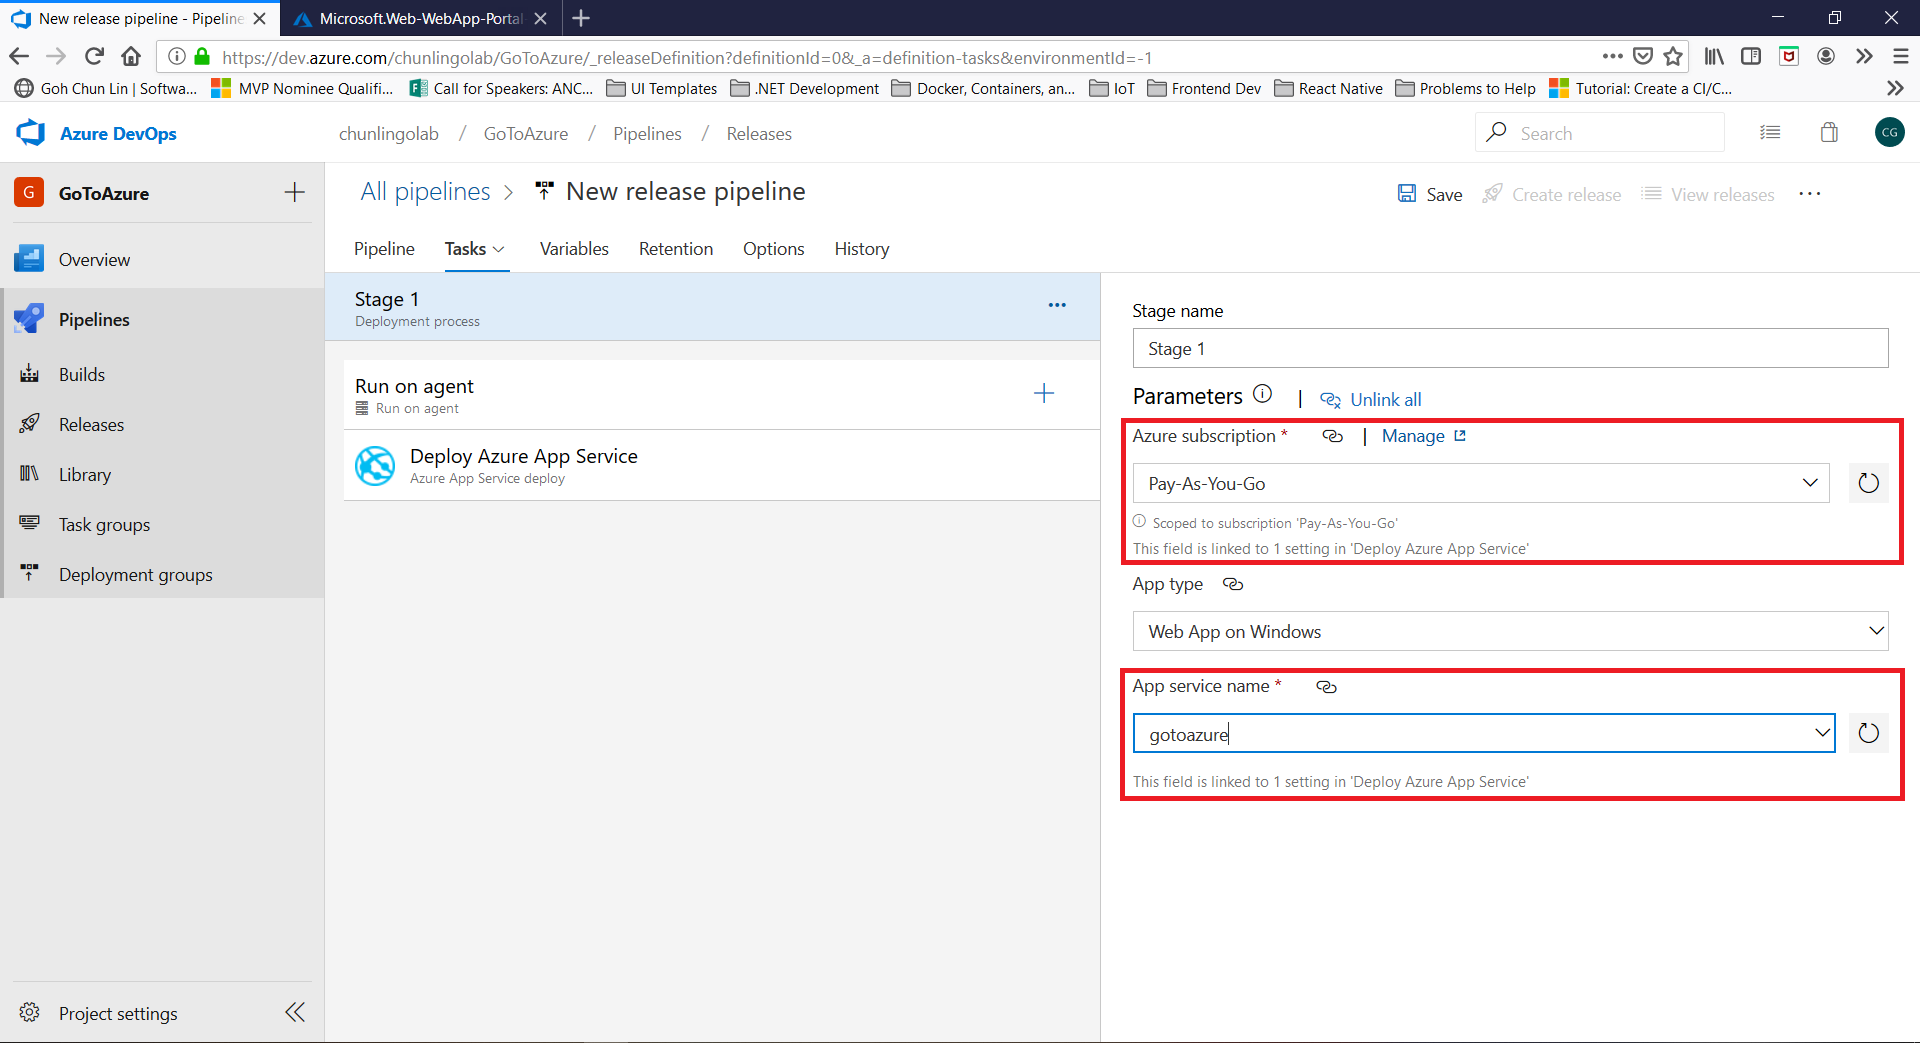Image resolution: width=1920 pixels, height=1043 pixels.
Task: Switch to Microsoft.Web-WebApp-Portal browser tab
Action: click(x=420, y=18)
